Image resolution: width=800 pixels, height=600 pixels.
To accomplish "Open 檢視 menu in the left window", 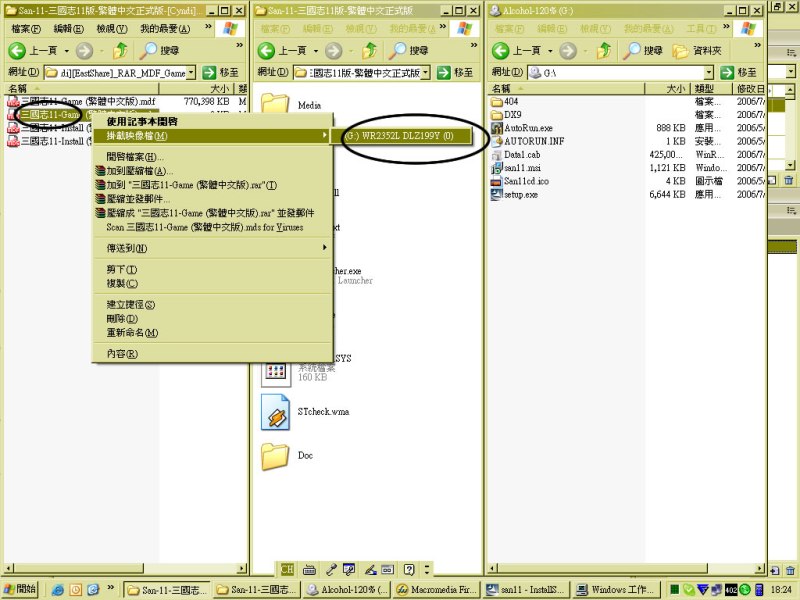I will [x=111, y=29].
